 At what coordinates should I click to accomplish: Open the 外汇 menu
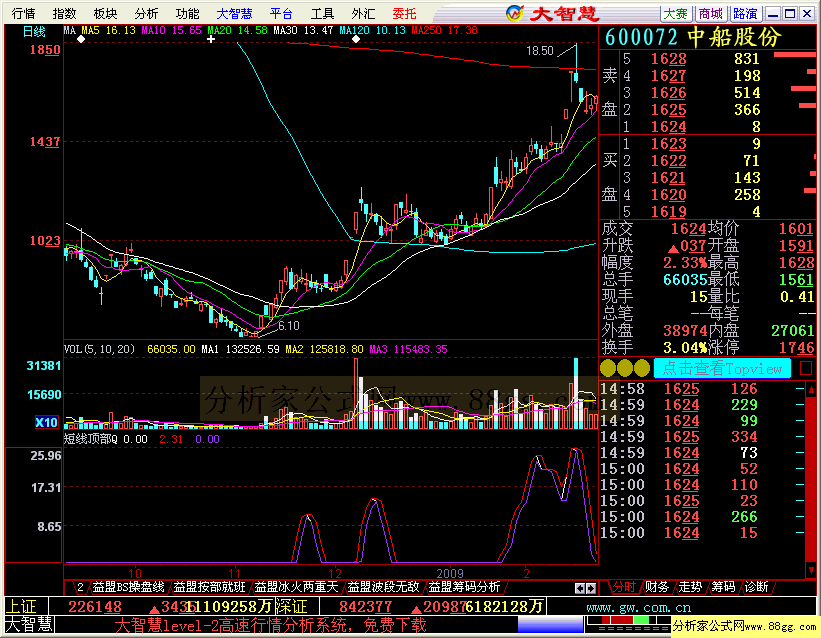(363, 14)
